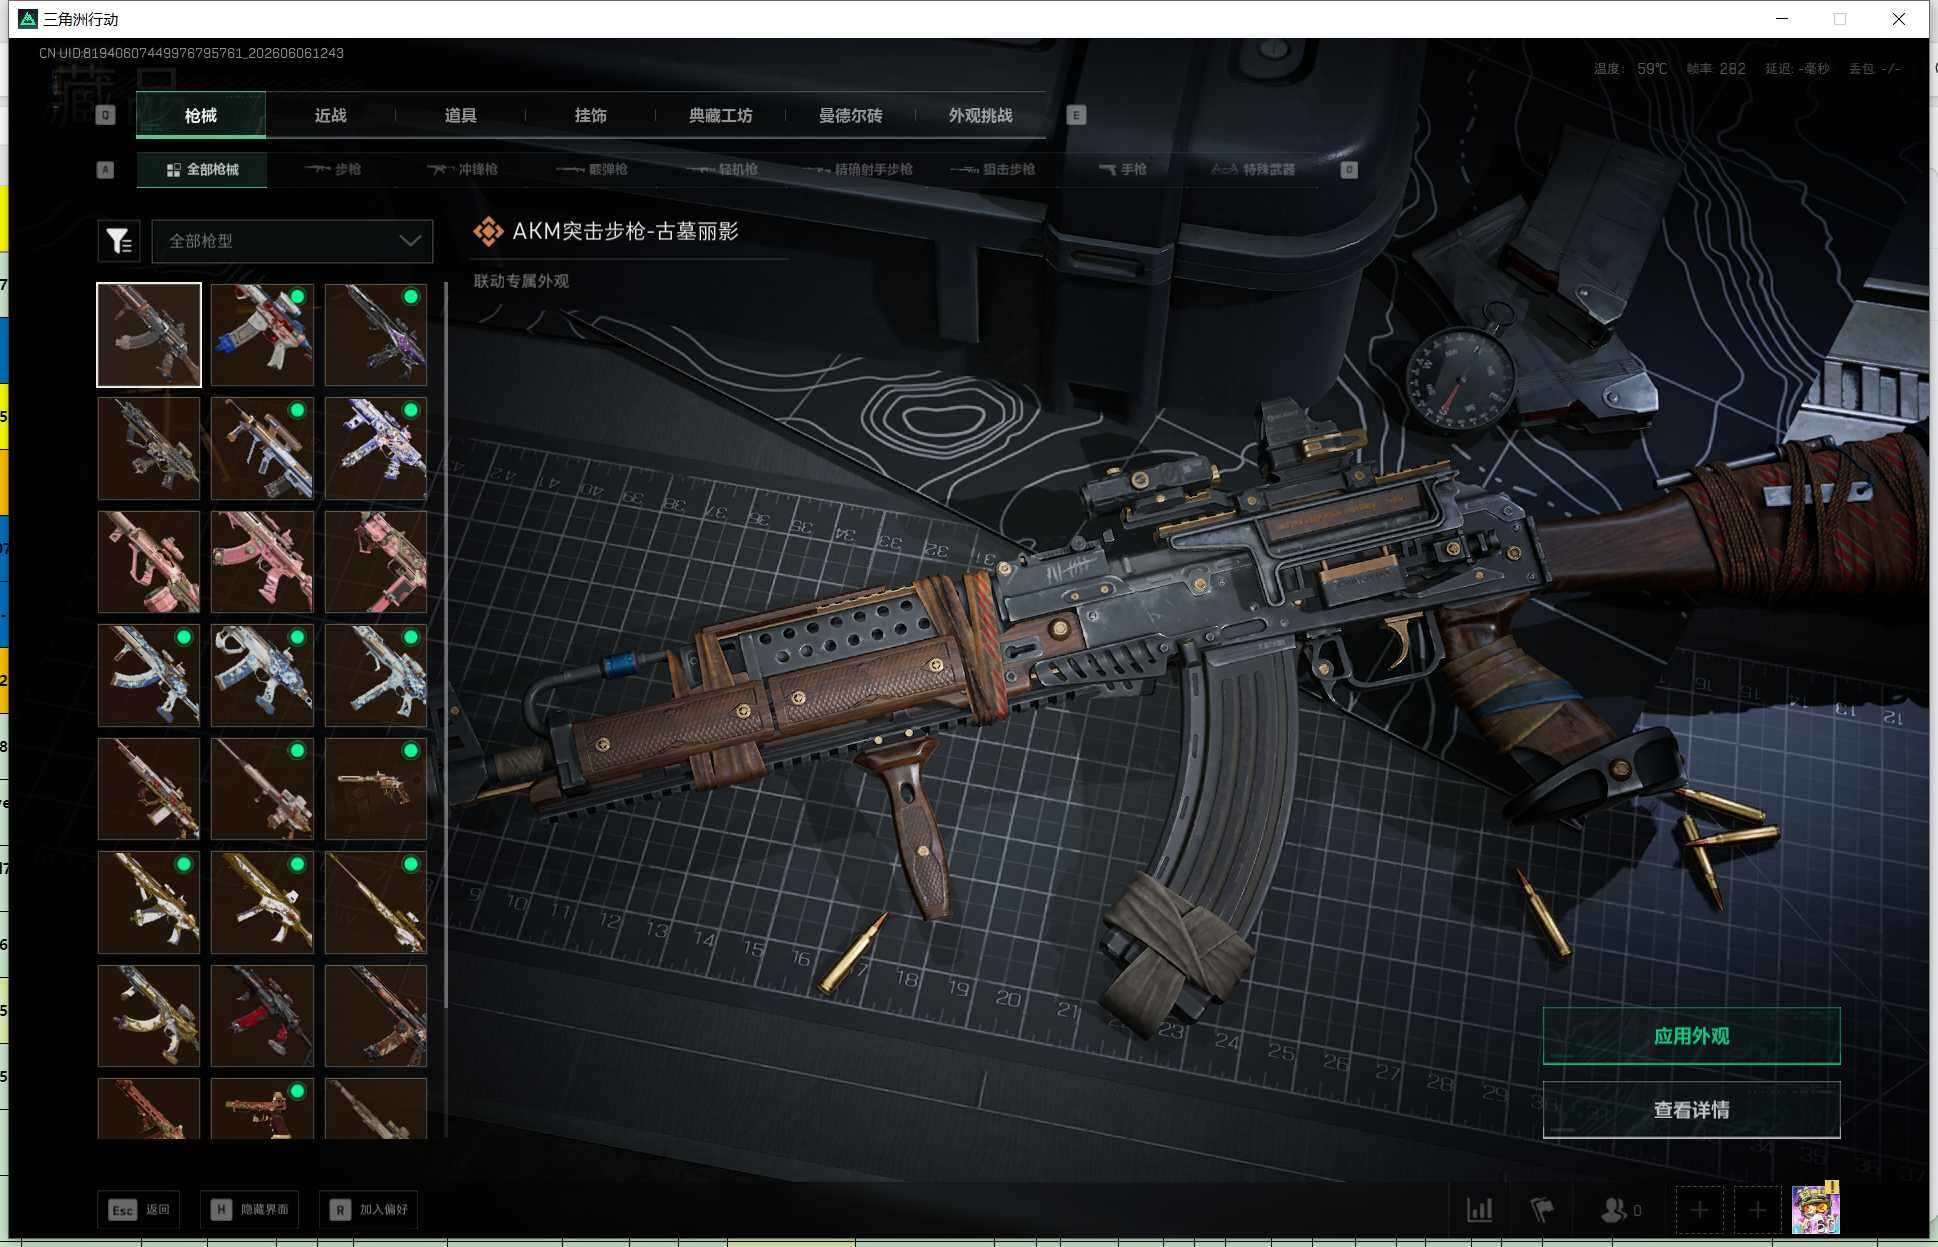This screenshot has height=1247, width=1938.
Task: Click the R 加入偏好 add to favorites button
Action: [369, 1209]
